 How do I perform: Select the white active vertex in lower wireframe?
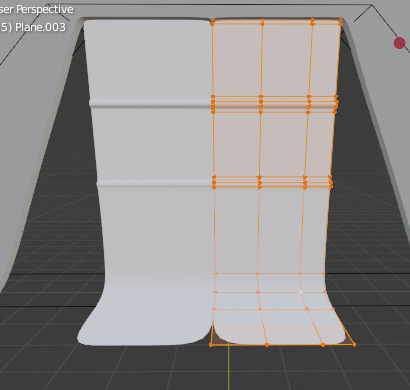(301, 292)
